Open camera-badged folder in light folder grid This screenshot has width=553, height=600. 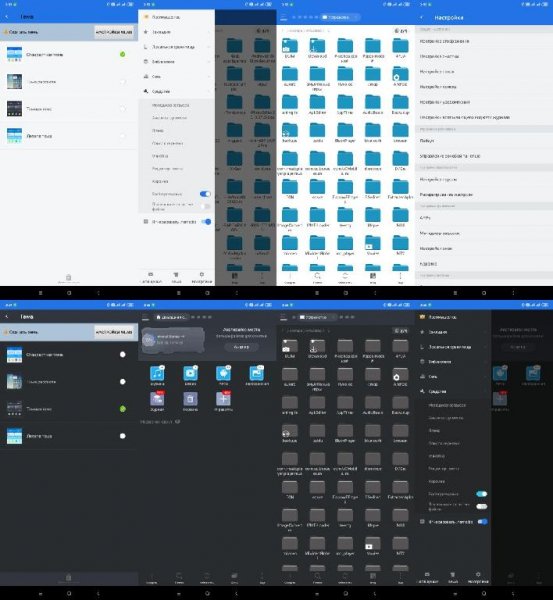pyautogui.click(x=290, y=46)
